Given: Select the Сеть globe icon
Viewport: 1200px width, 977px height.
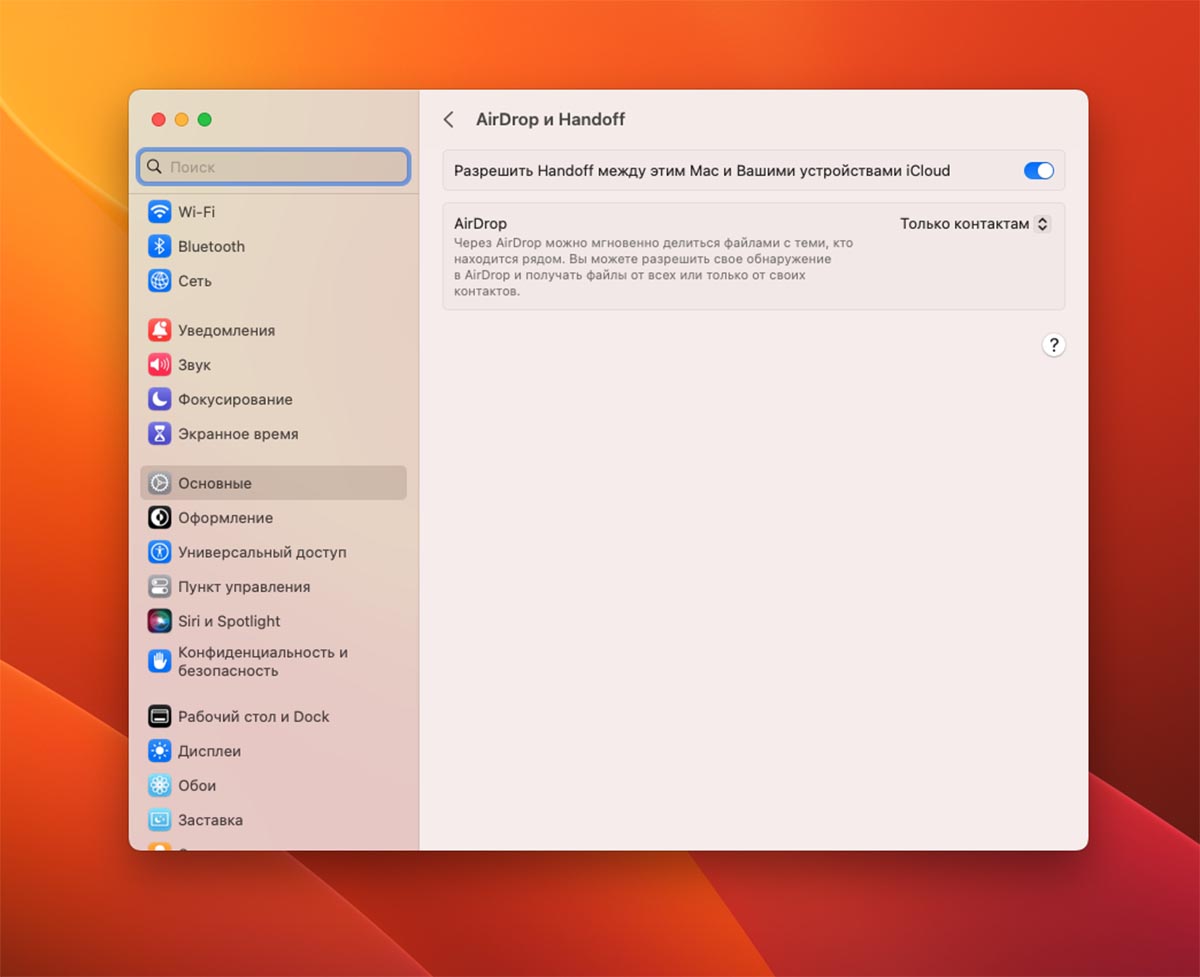Looking at the screenshot, I should click(160, 281).
